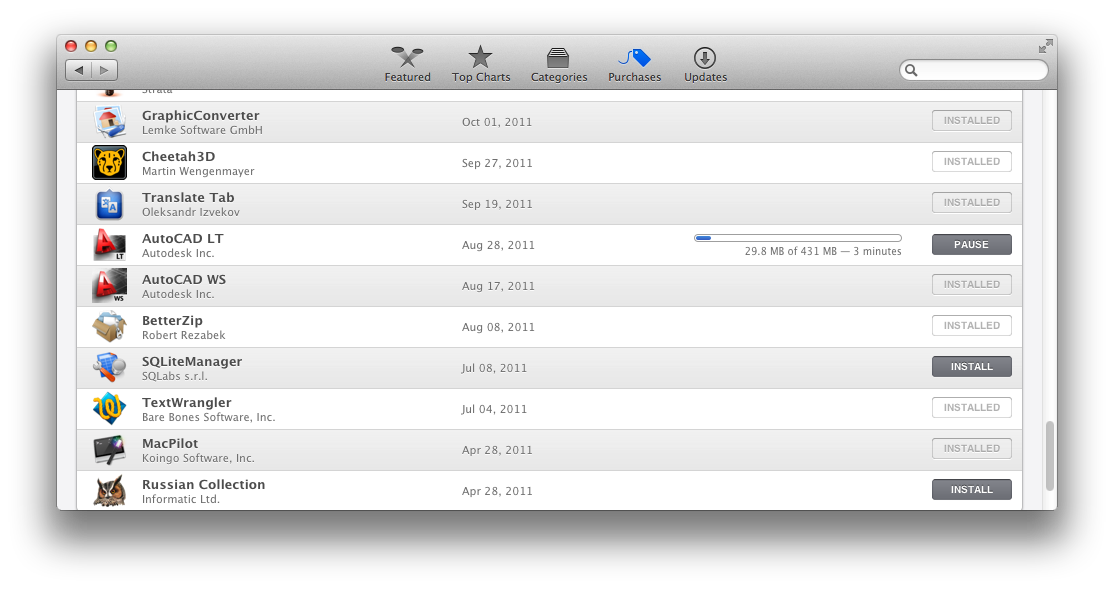Click the search magnifier icon

(912, 70)
